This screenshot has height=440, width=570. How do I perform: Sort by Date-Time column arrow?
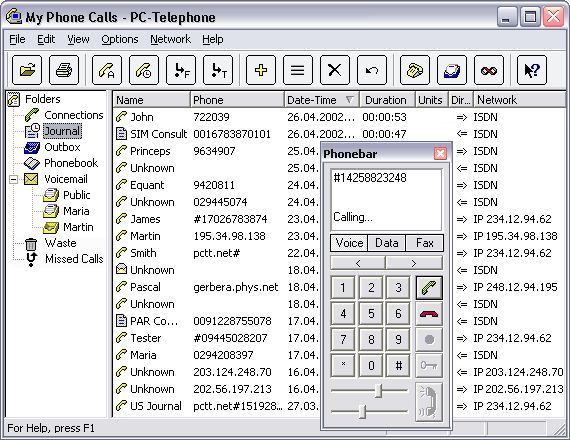coord(349,99)
